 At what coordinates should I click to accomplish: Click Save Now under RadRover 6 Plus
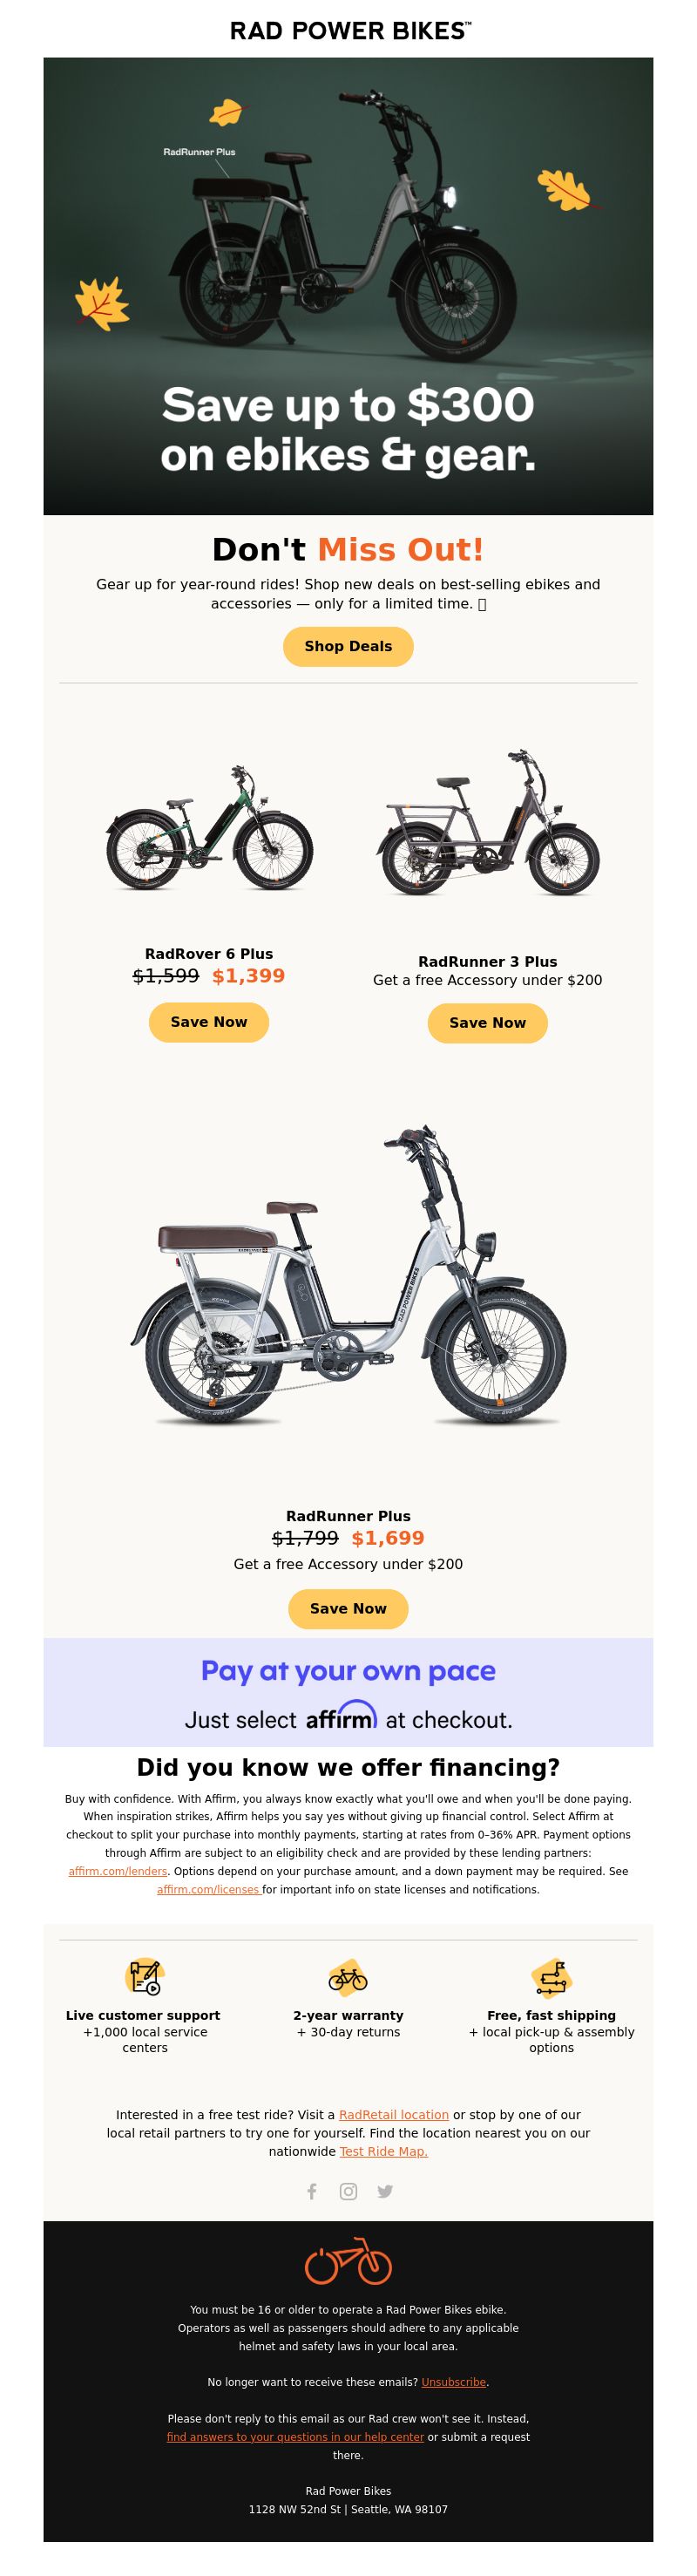209,1022
